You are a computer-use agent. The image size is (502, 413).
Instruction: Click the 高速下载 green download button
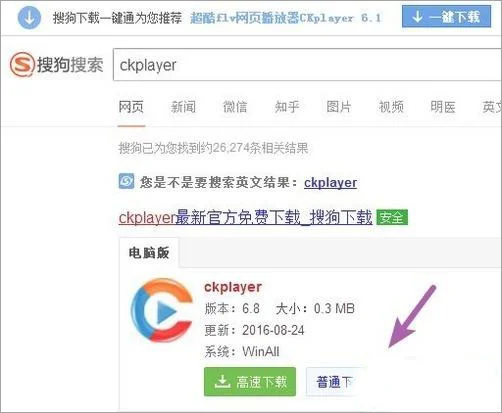250,382
